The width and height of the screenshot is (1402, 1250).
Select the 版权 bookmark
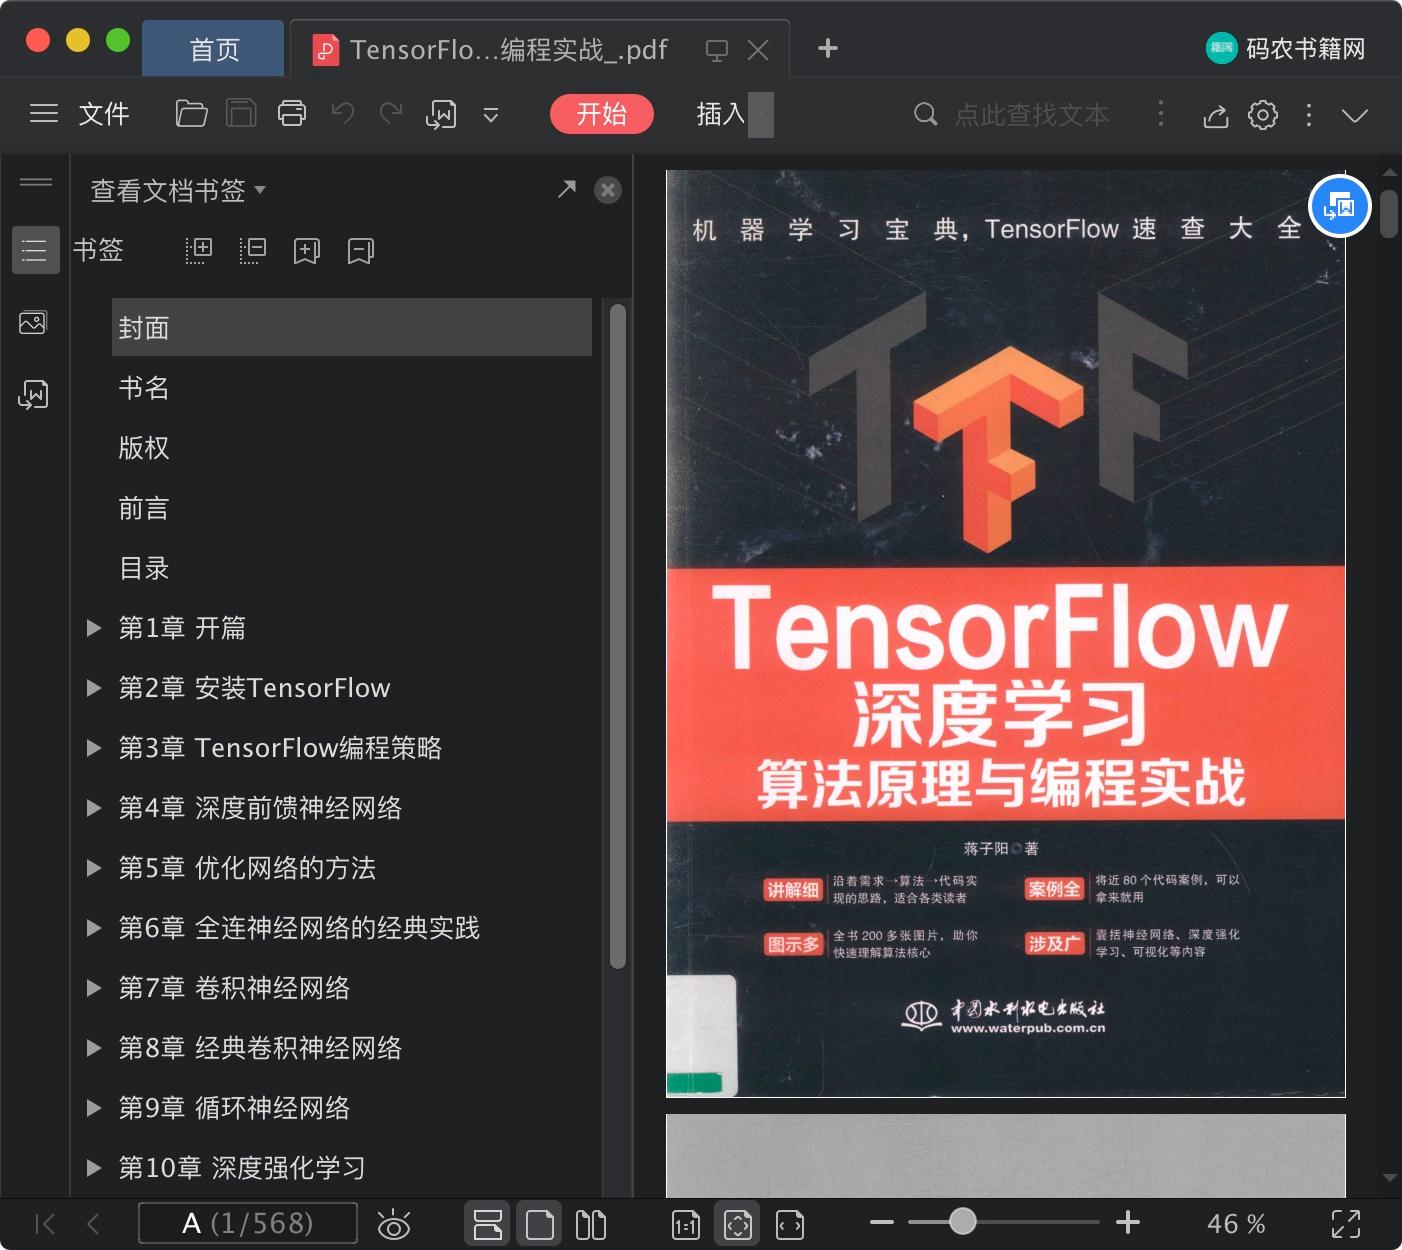point(144,448)
